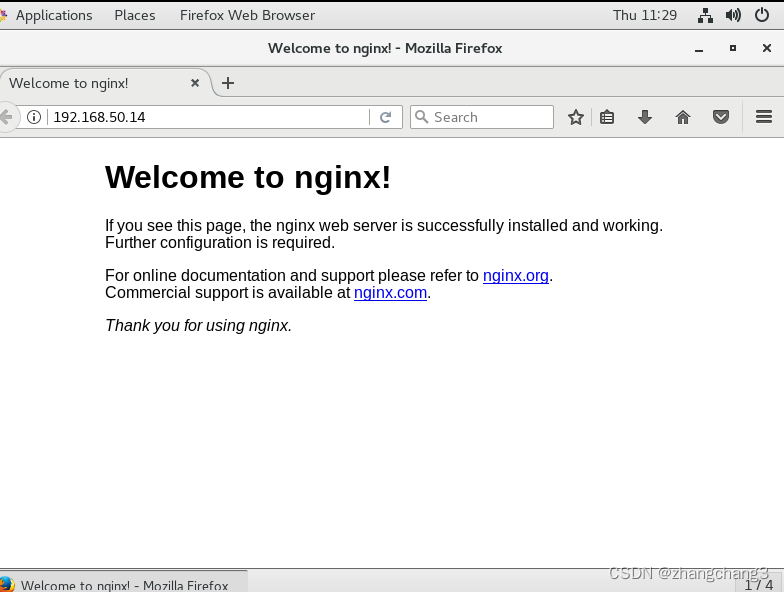Save the page to Pocket
Screen dimensions: 784x592
720,117
